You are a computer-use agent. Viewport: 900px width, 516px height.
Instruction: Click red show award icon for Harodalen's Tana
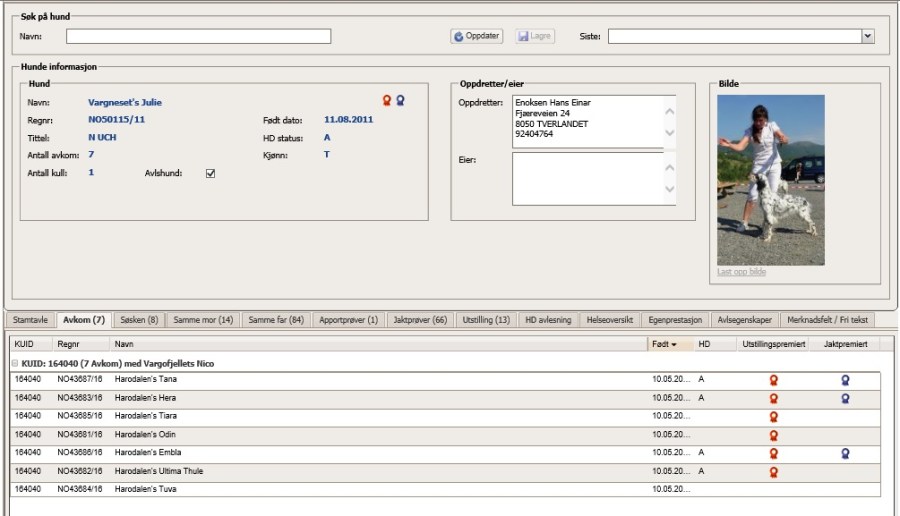coord(772,380)
